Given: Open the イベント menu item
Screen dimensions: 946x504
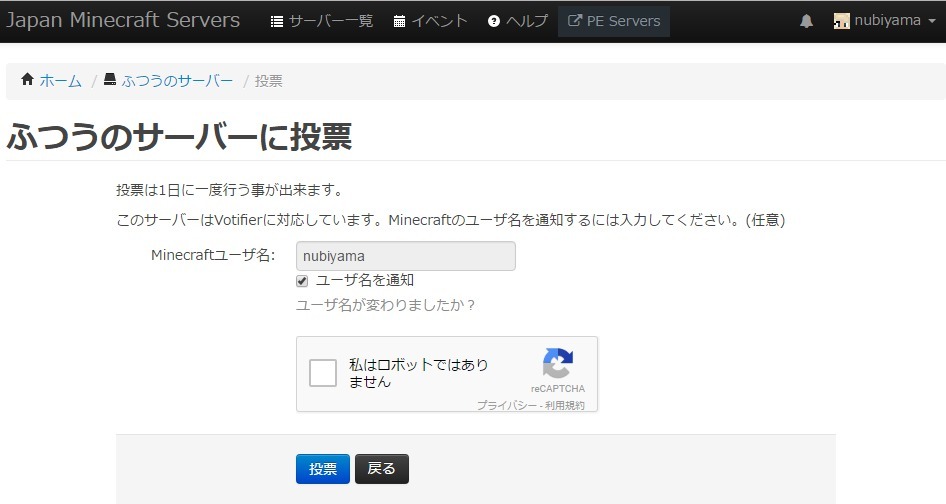Looking at the screenshot, I should point(440,21).
